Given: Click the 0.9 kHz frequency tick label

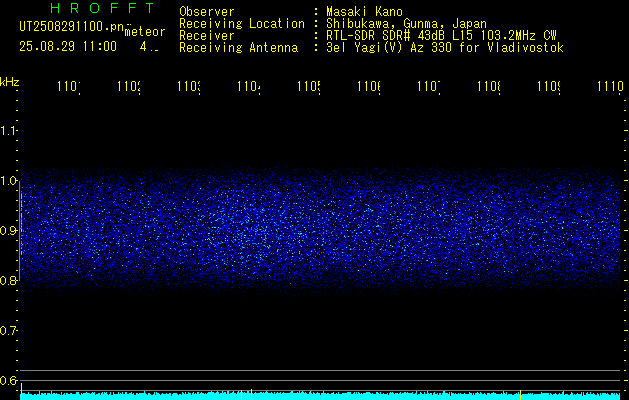Looking at the screenshot, I should [9, 231].
